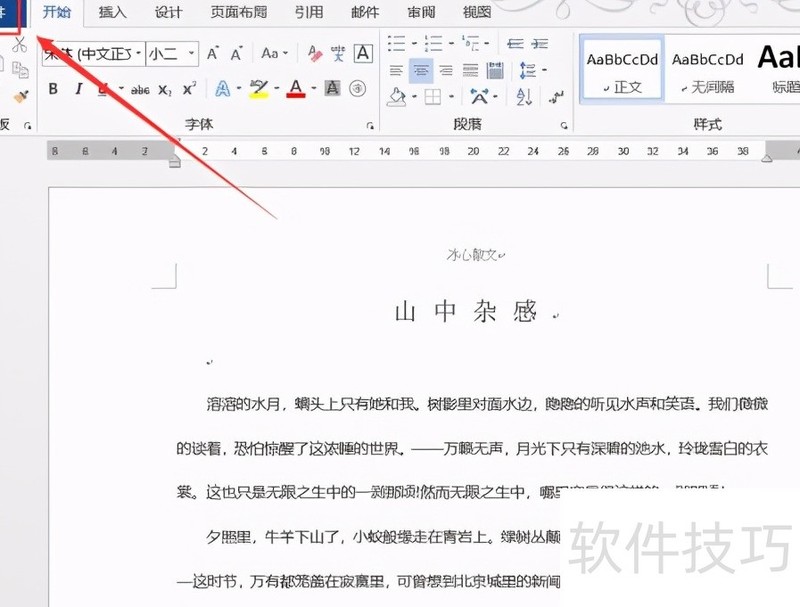
Task: Switch to the 插入 tab
Action: [113, 13]
